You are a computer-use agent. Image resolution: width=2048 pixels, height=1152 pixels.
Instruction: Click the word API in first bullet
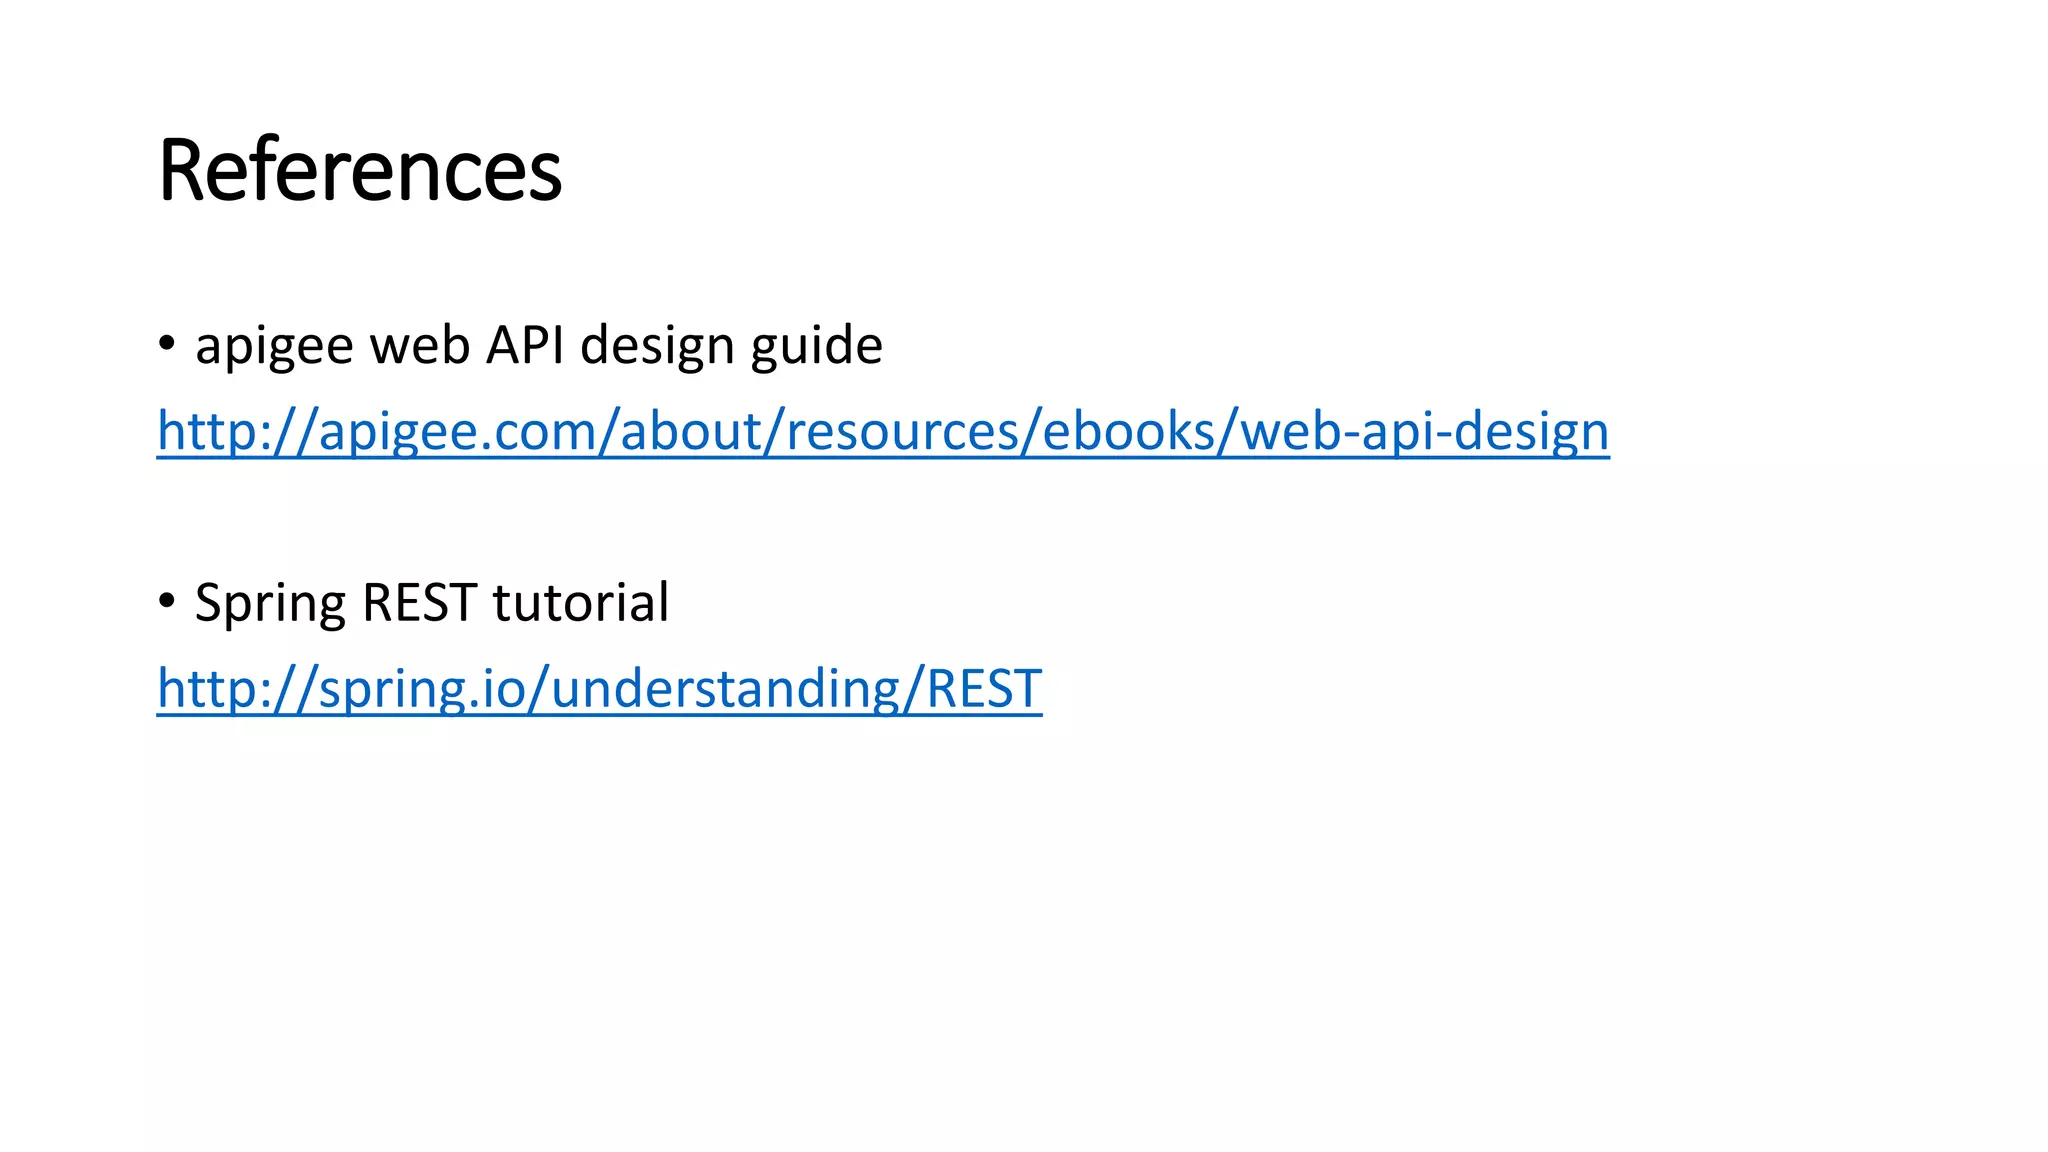coord(525,344)
